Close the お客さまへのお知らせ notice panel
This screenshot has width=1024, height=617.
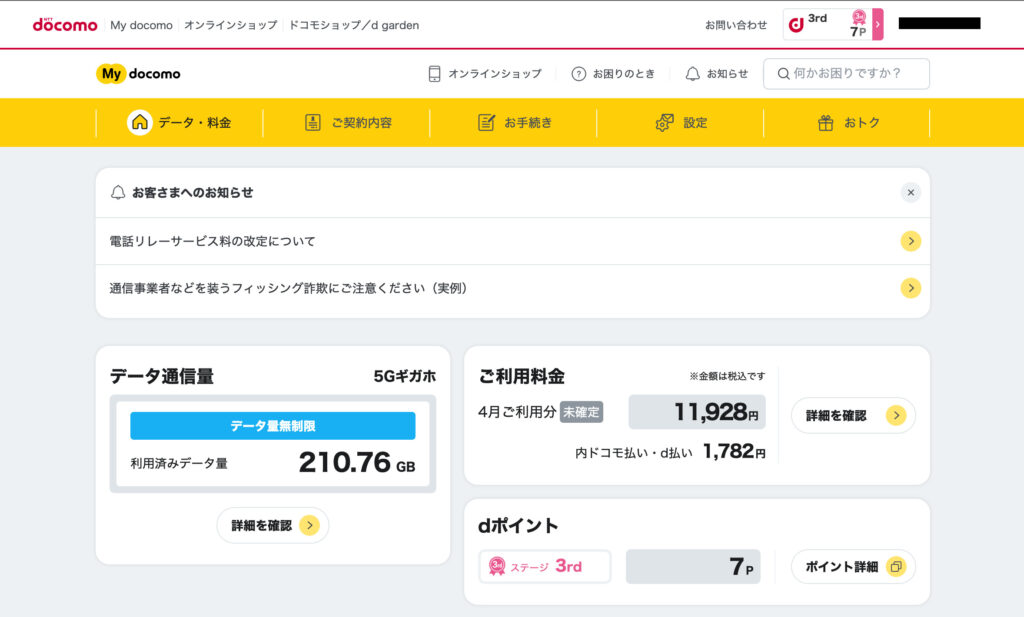click(x=910, y=192)
